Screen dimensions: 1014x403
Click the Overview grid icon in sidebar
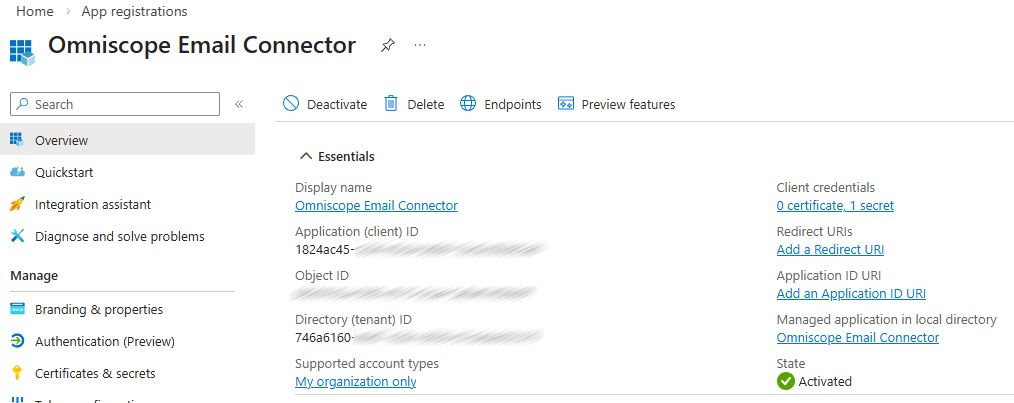tap(17, 140)
